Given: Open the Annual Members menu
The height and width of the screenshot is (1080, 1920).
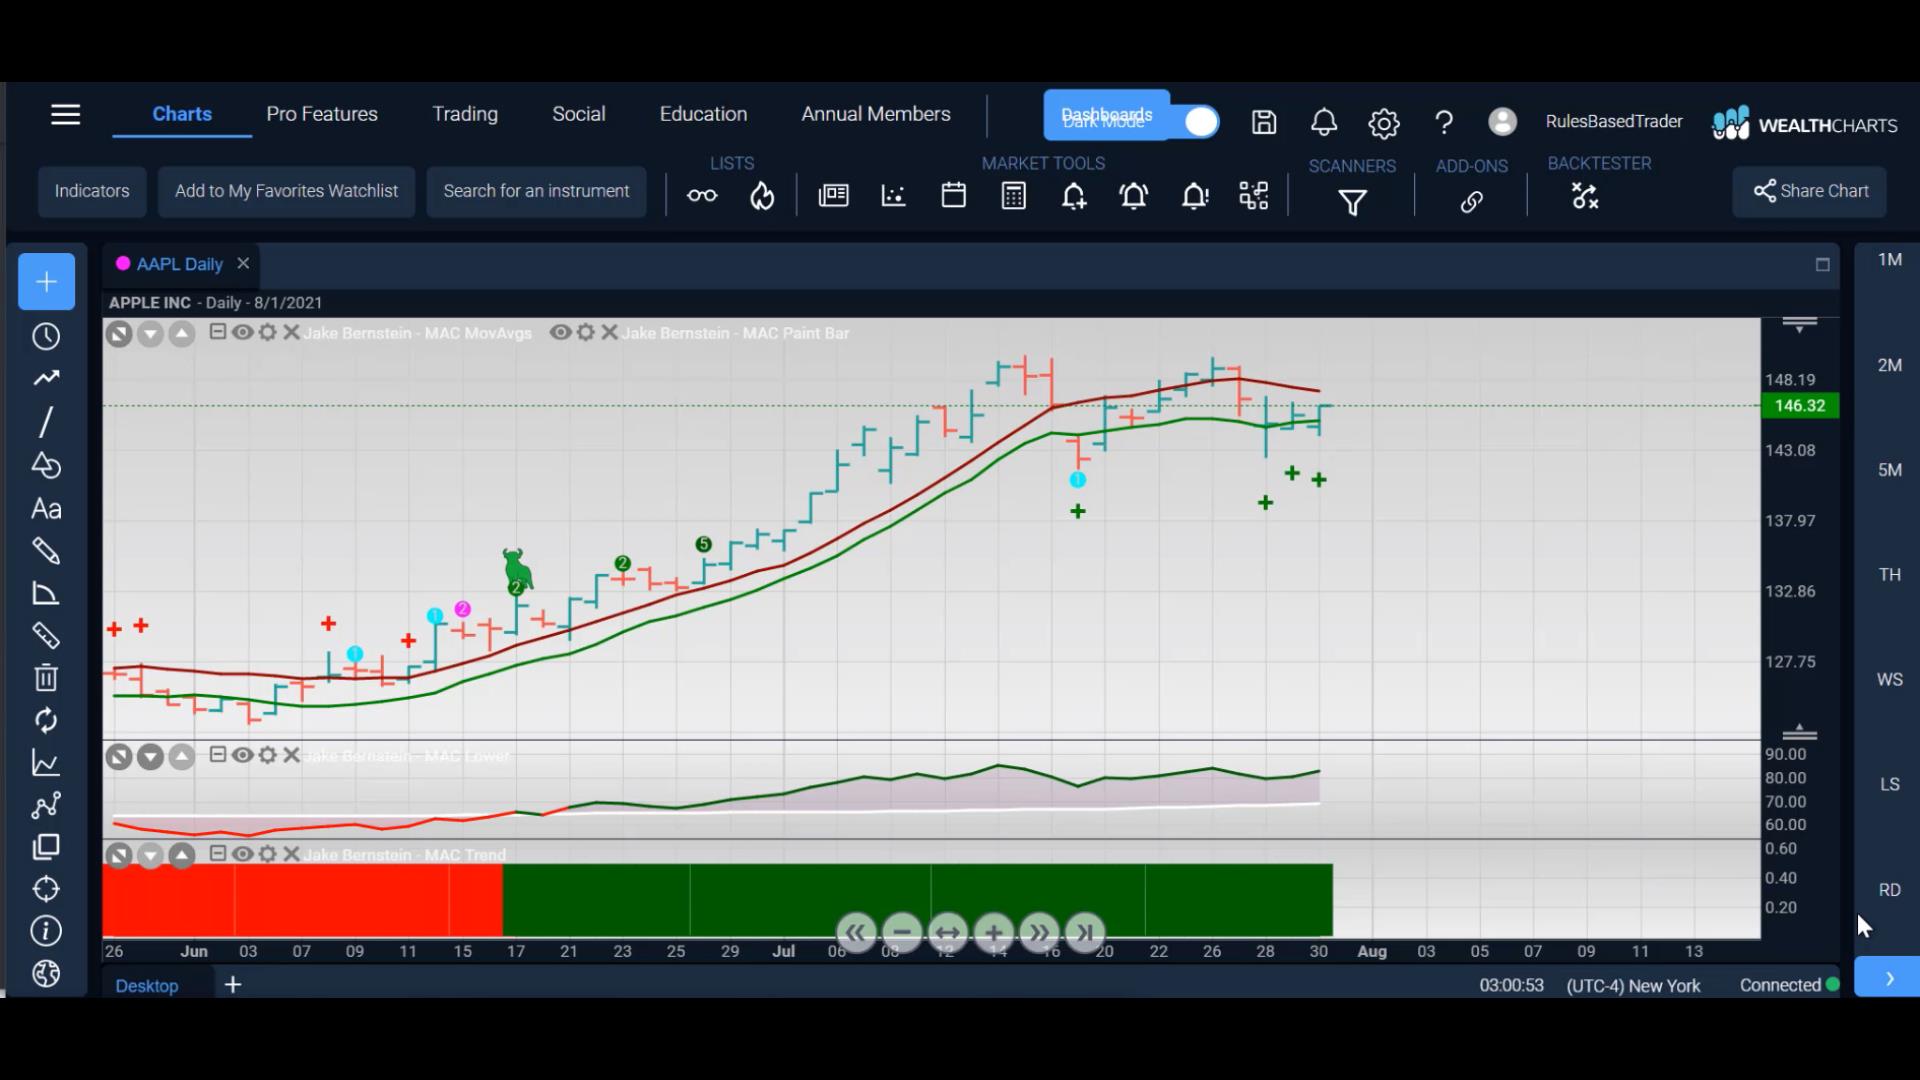Looking at the screenshot, I should (x=876, y=114).
